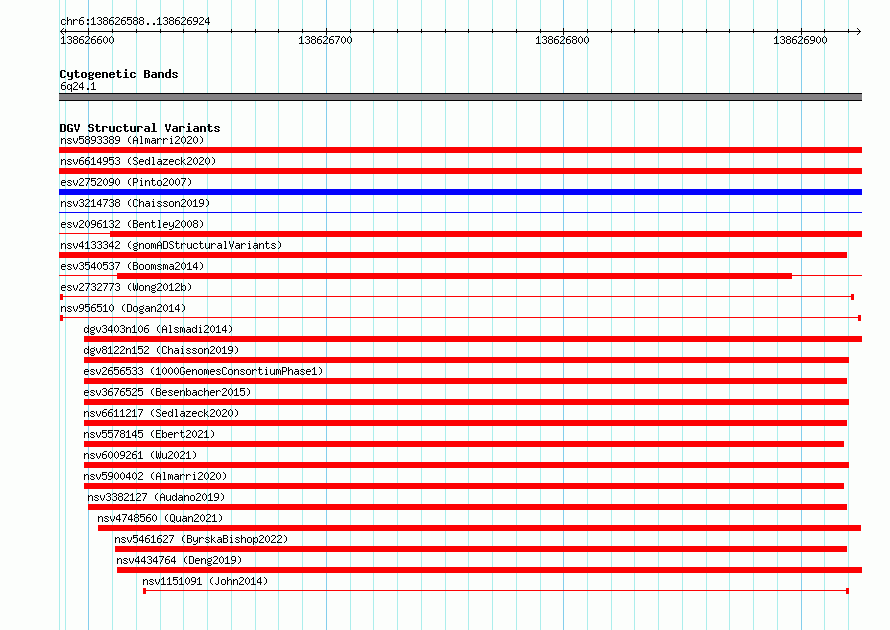
Task: Open nsv1151091 (John2014) variant
Action: (205, 581)
